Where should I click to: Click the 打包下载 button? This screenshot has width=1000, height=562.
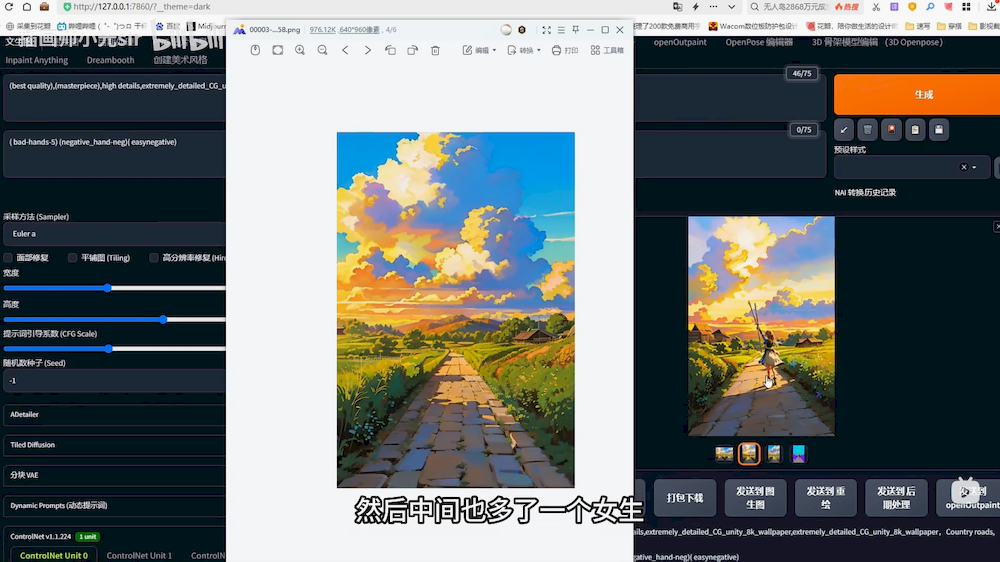pos(685,497)
